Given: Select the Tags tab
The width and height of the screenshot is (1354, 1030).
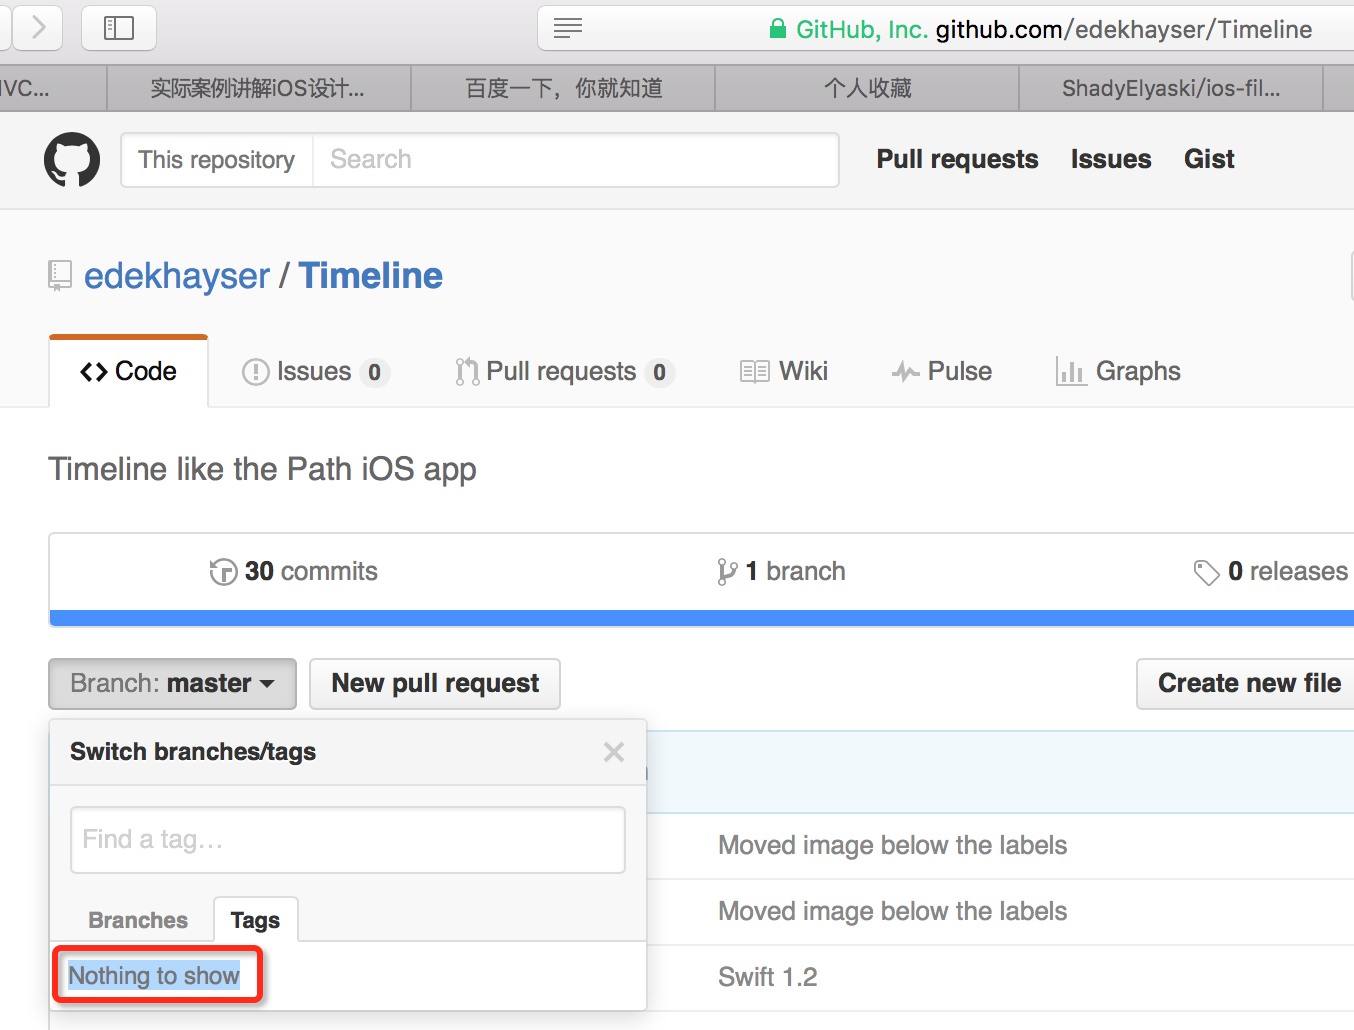Looking at the screenshot, I should [x=255, y=920].
